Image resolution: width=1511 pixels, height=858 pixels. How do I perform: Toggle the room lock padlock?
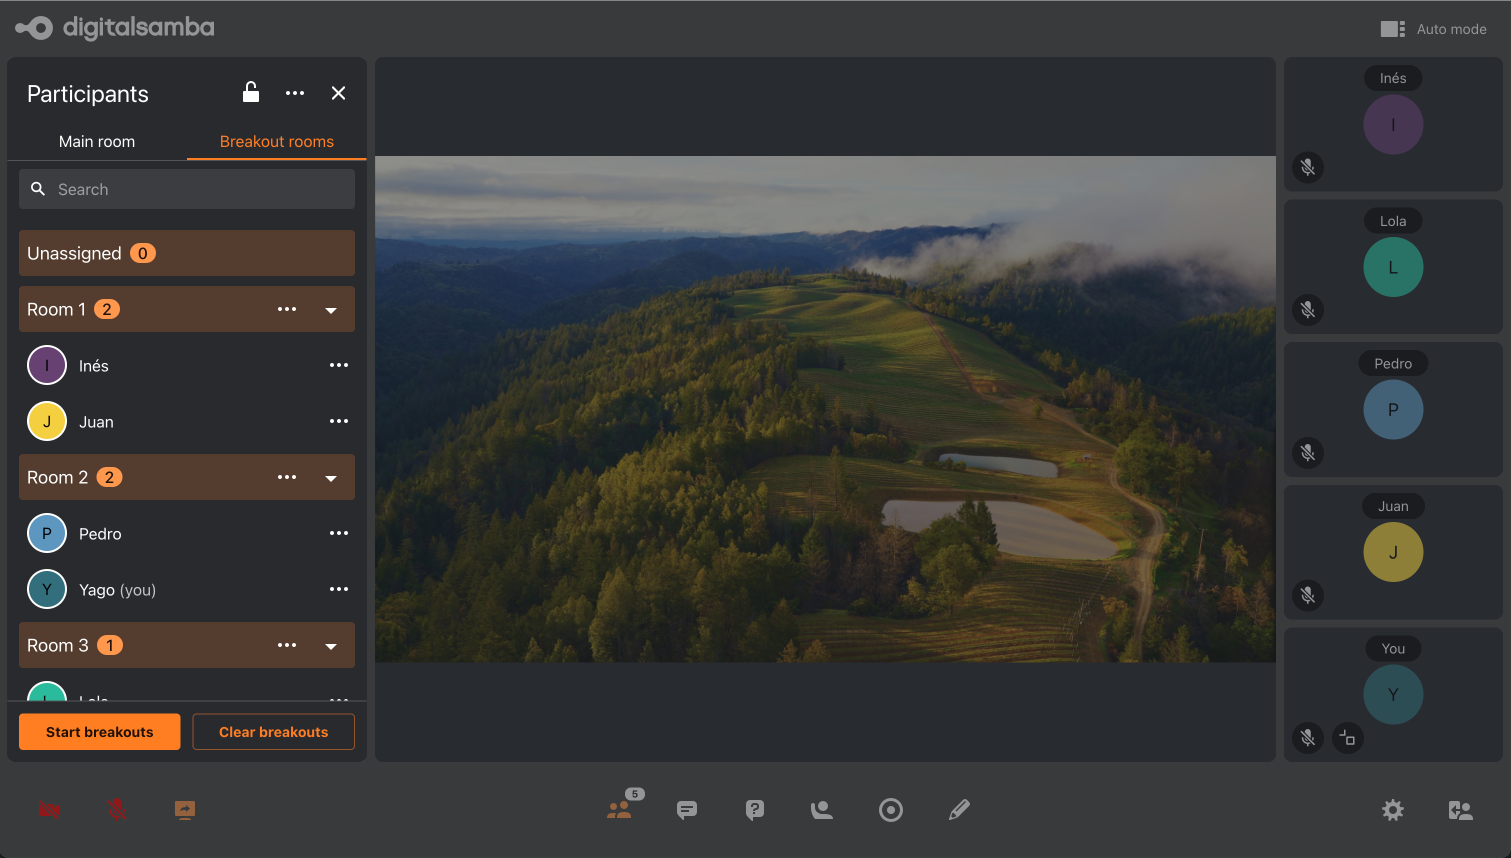pos(251,93)
